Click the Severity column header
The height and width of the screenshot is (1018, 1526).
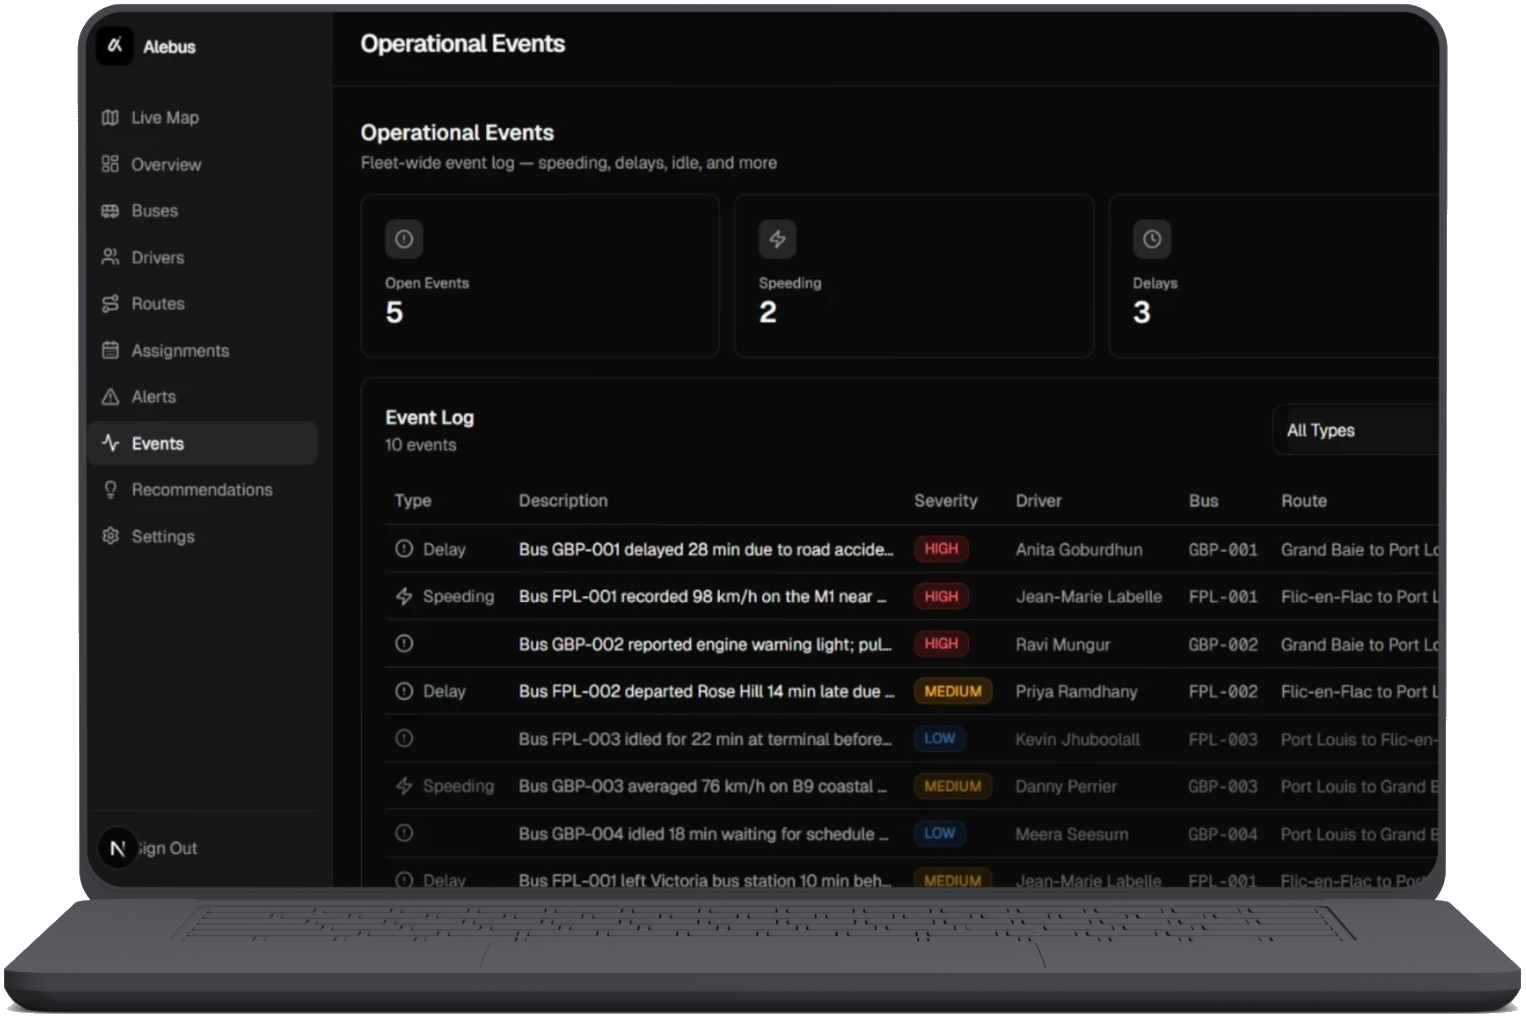[x=946, y=500]
